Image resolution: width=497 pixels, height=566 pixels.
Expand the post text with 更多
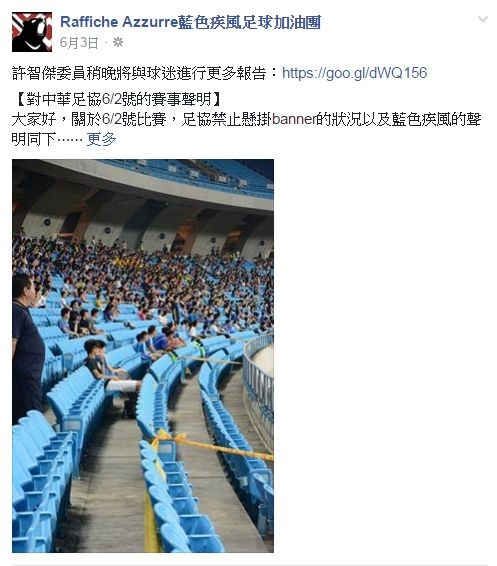pyautogui.click(x=101, y=139)
